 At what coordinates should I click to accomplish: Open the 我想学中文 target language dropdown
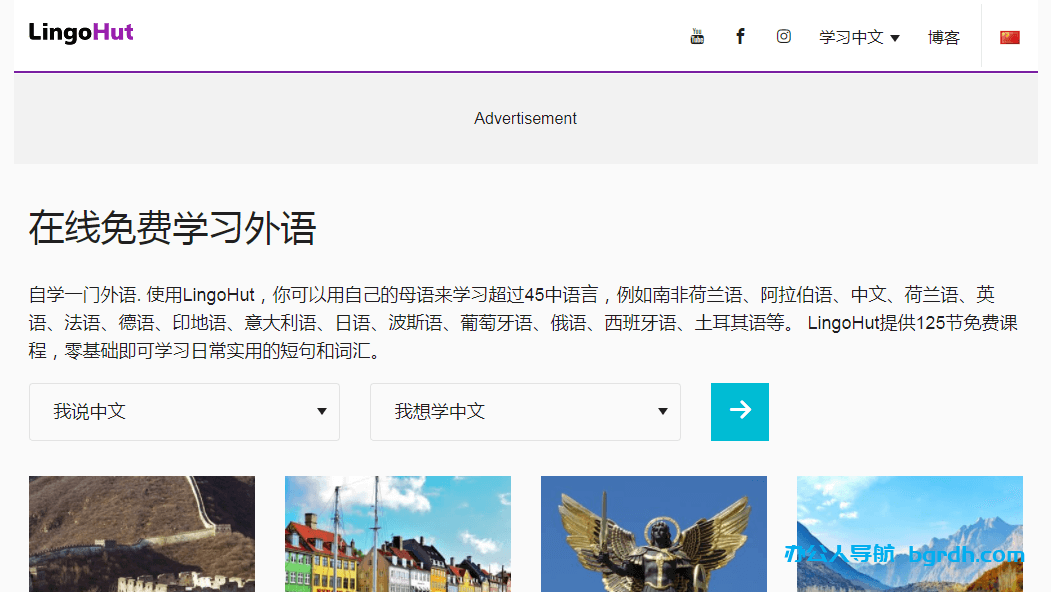click(525, 412)
